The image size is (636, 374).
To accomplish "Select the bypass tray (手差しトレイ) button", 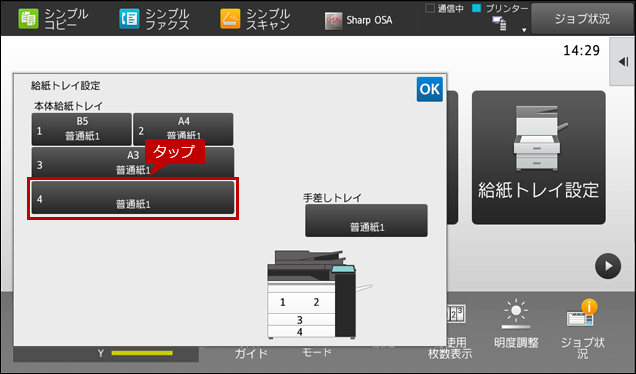I will pyautogui.click(x=366, y=221).
